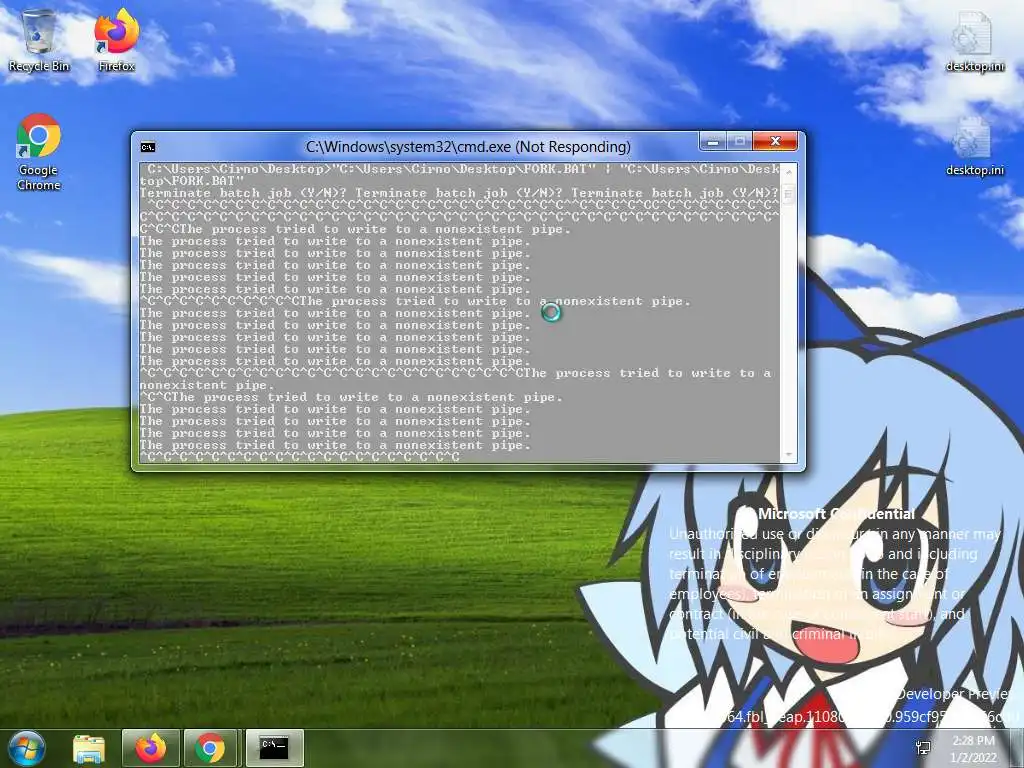This screenshot has height=768, width=1024.
Task: Select the top desktop.ini file icon
Action: (x=974, y=40)
